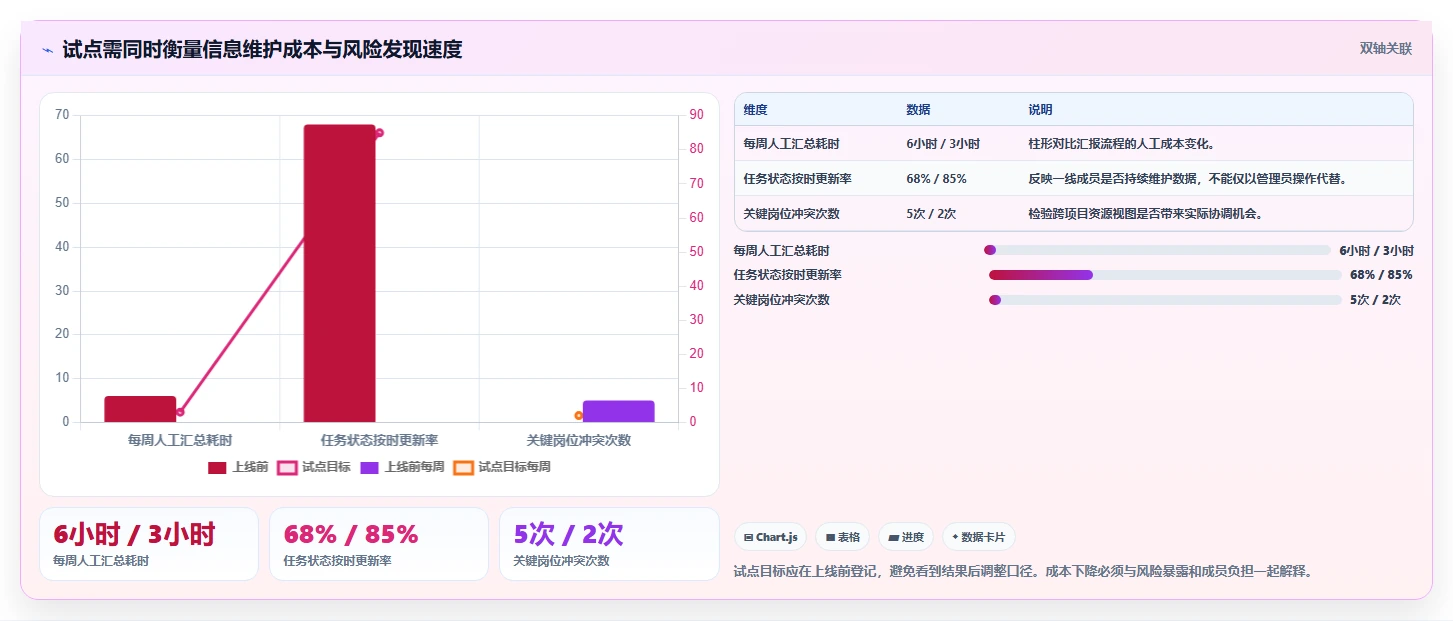Click the table cell 6小时 / 3小时
1453x621 pixels.
click(x=943, y=144)
